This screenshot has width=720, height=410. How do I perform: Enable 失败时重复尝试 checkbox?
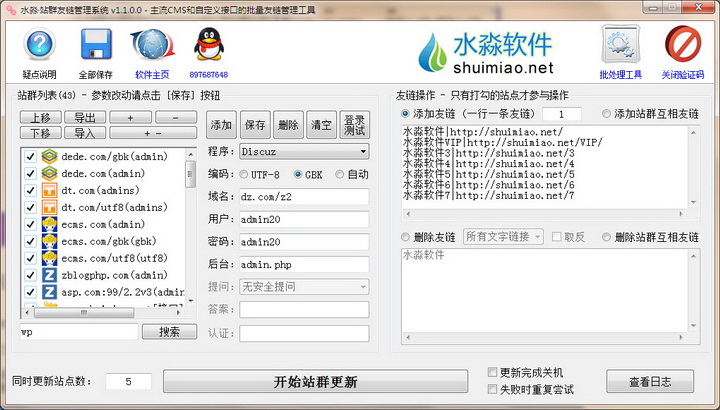point(492,389)
